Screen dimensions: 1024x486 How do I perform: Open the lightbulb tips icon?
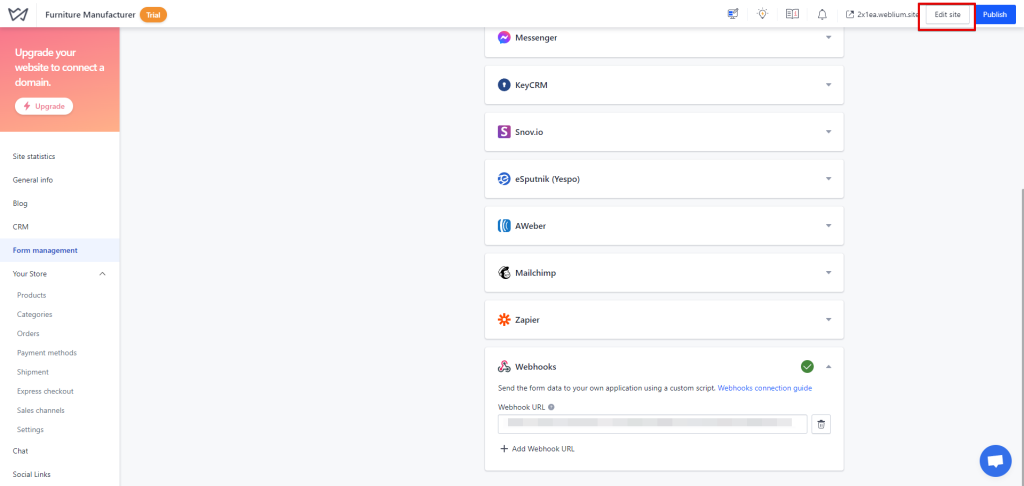click(762, 15)
